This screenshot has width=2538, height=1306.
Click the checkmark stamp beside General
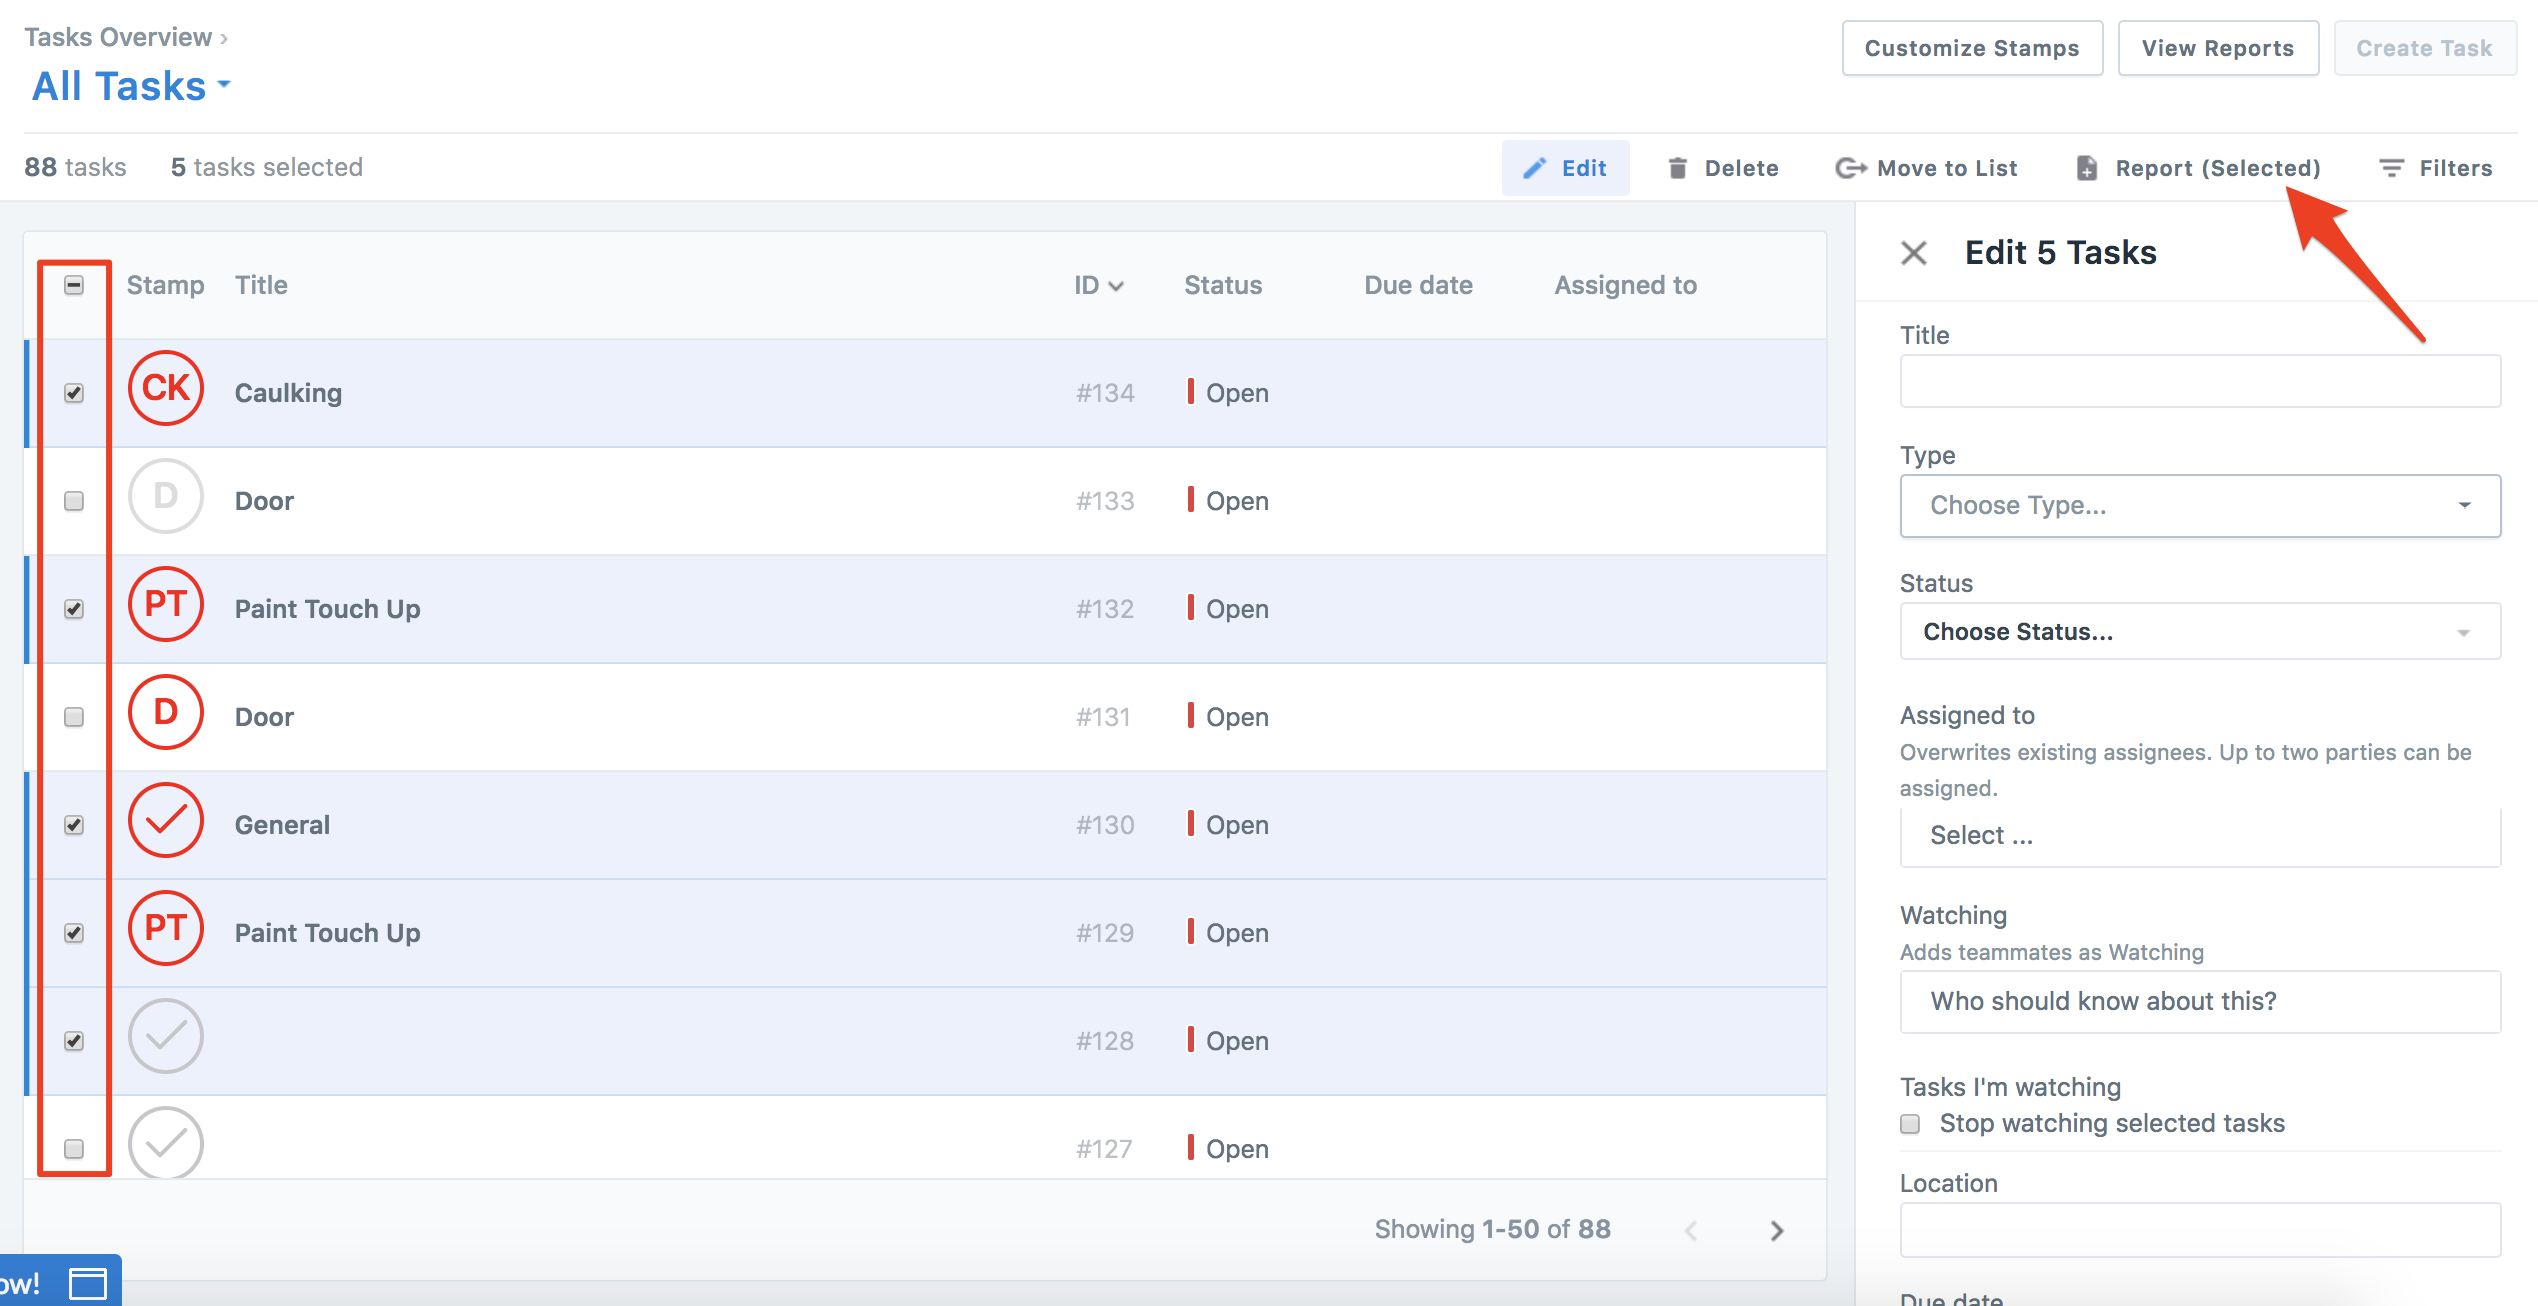tap(165, 821)
